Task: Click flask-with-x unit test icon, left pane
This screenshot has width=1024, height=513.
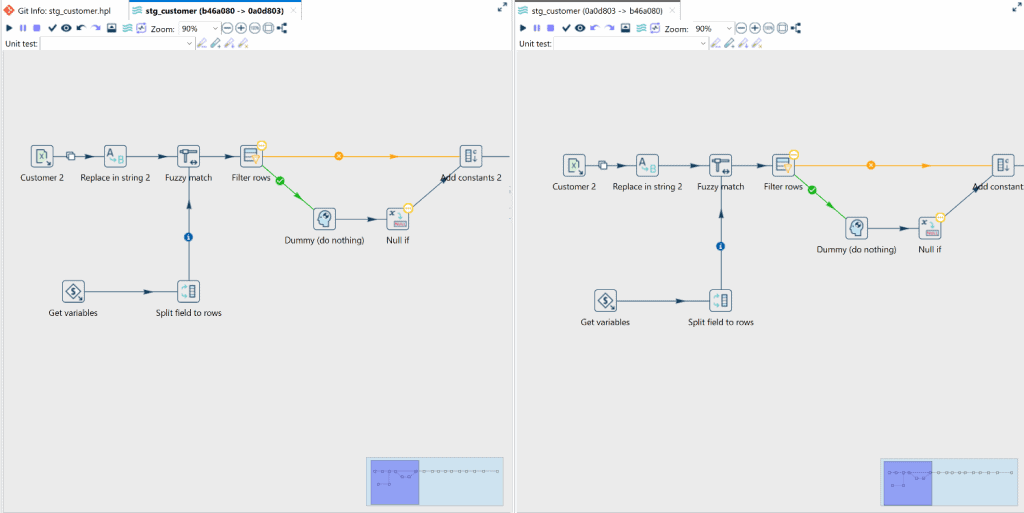Action: click(243, 44)
